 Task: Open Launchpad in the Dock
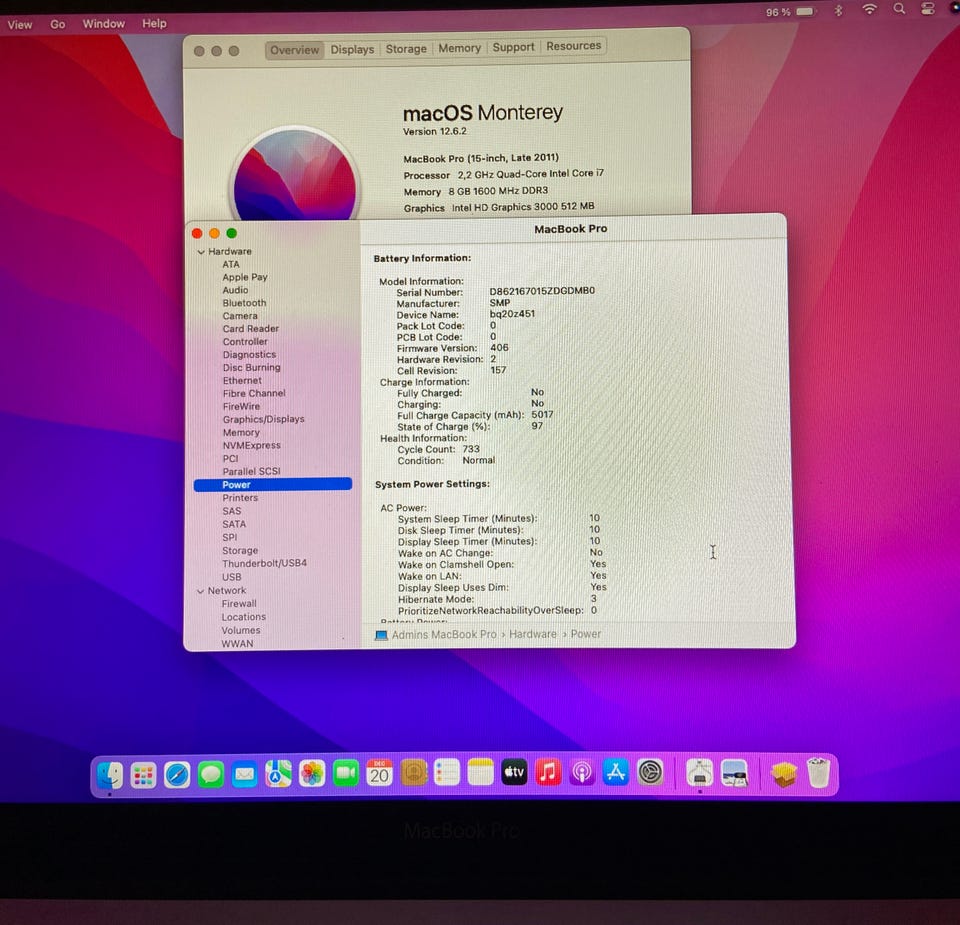(144, 775)
